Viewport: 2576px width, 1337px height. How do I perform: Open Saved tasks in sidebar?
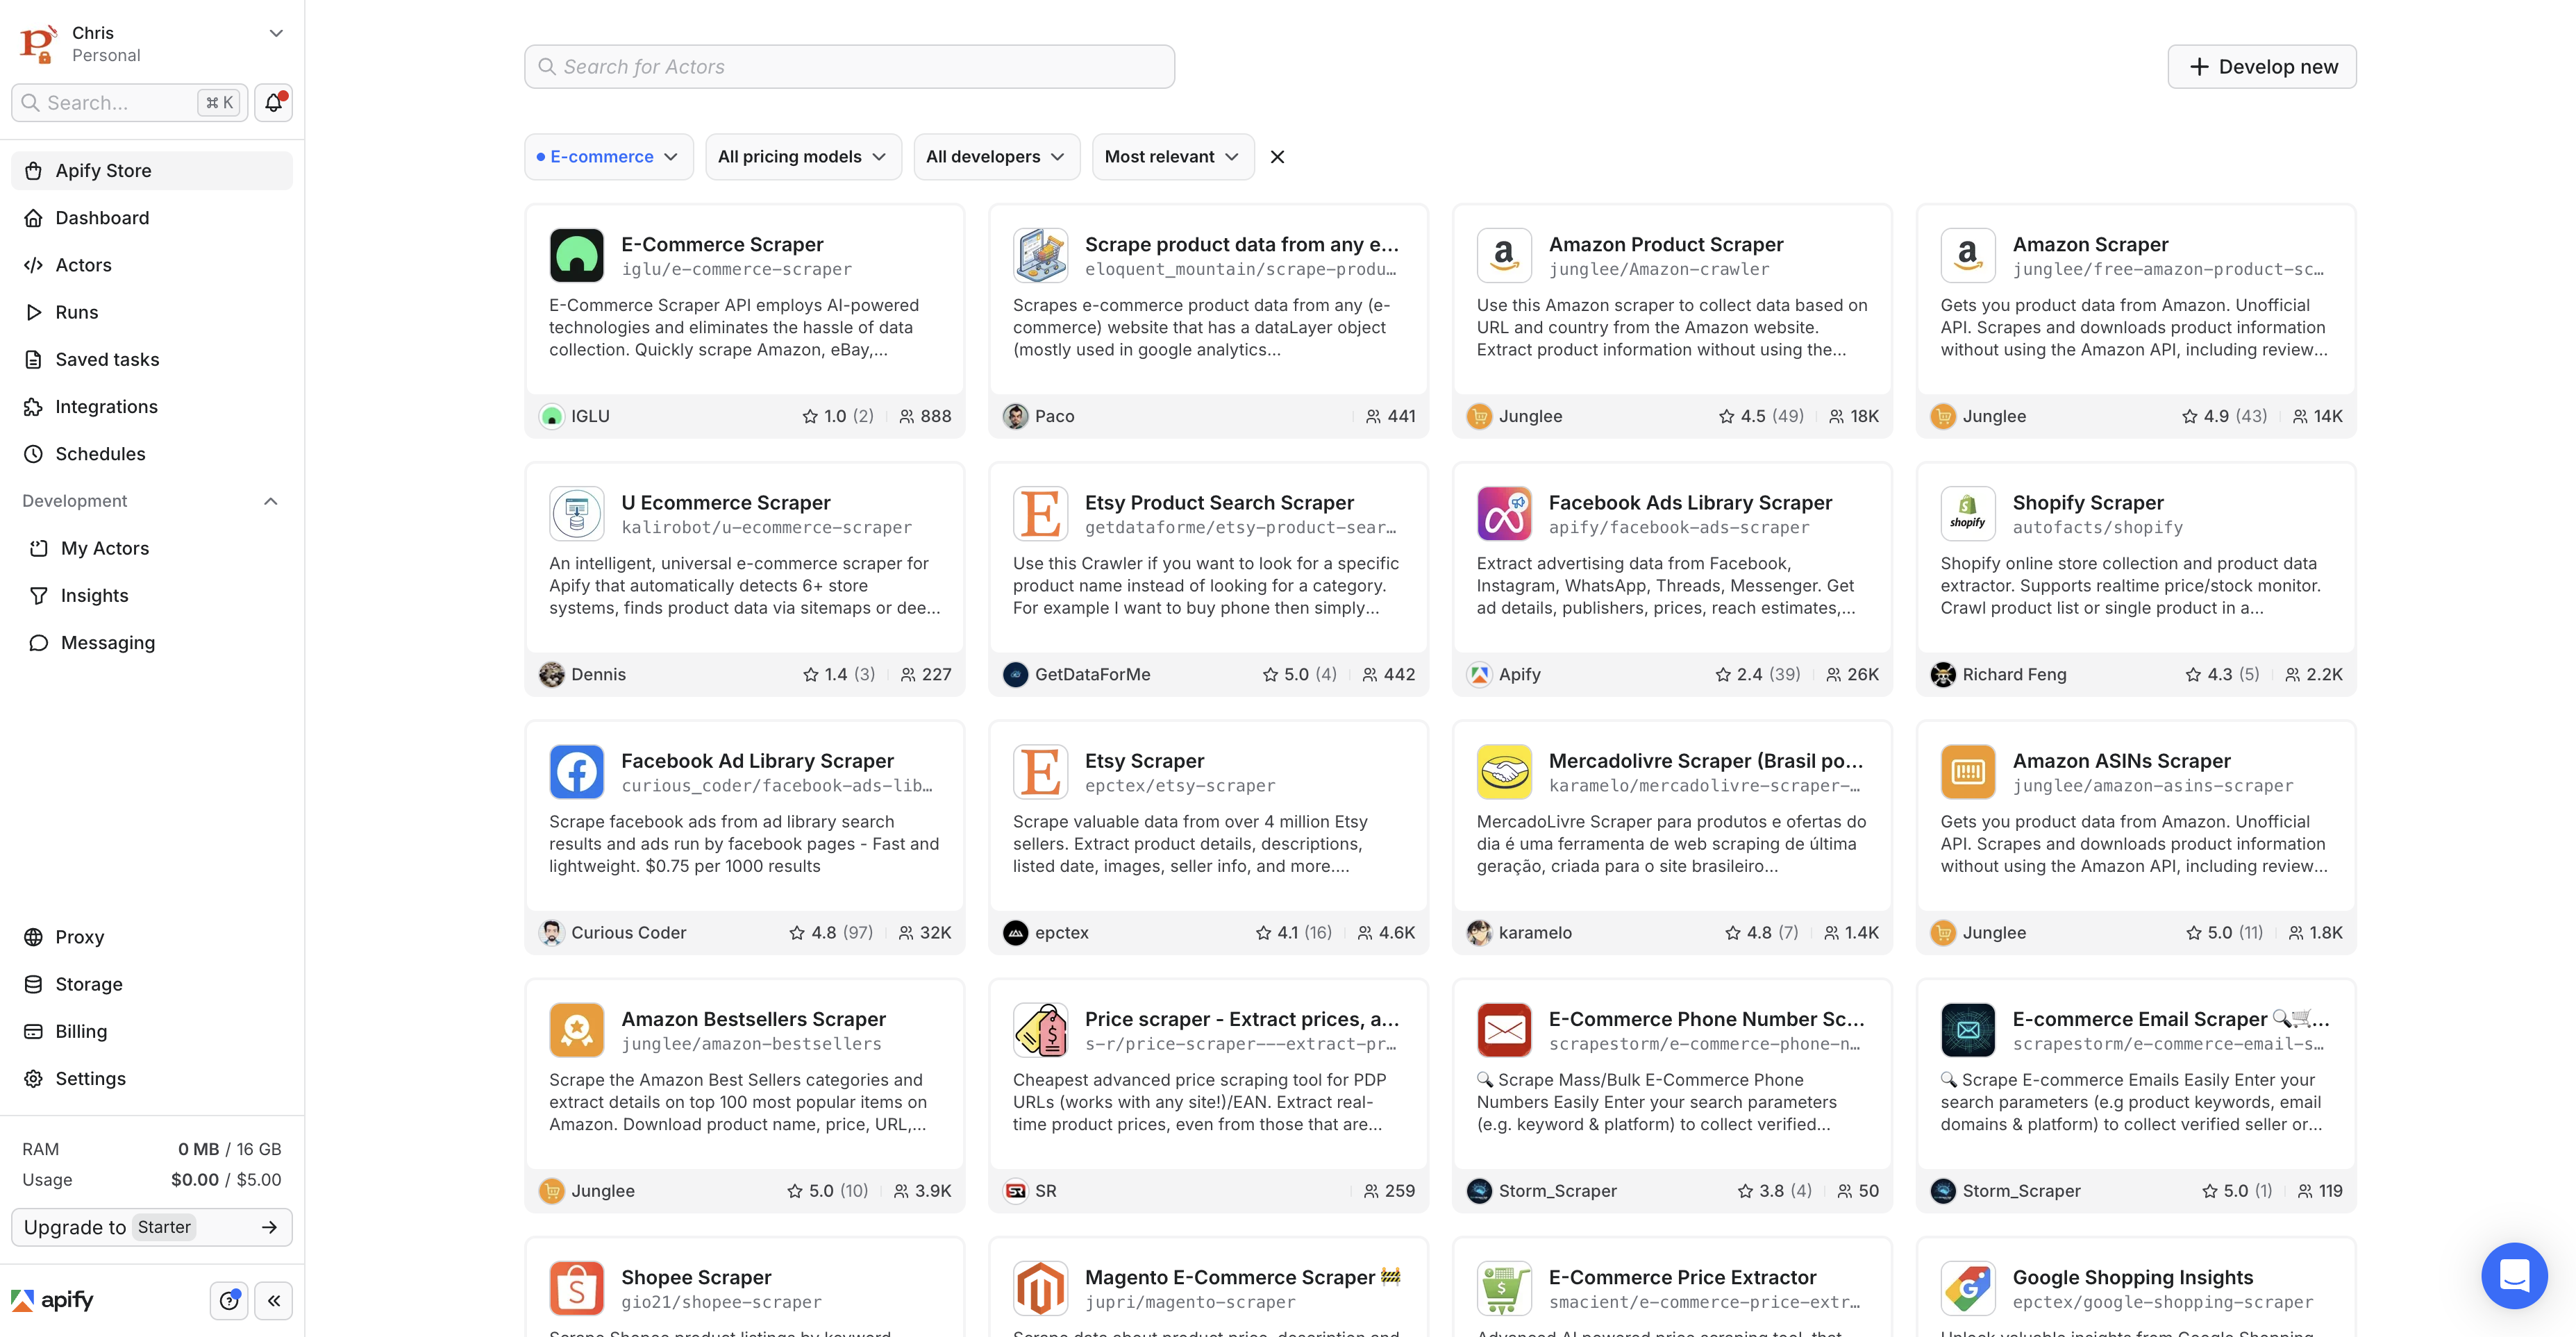152,359
